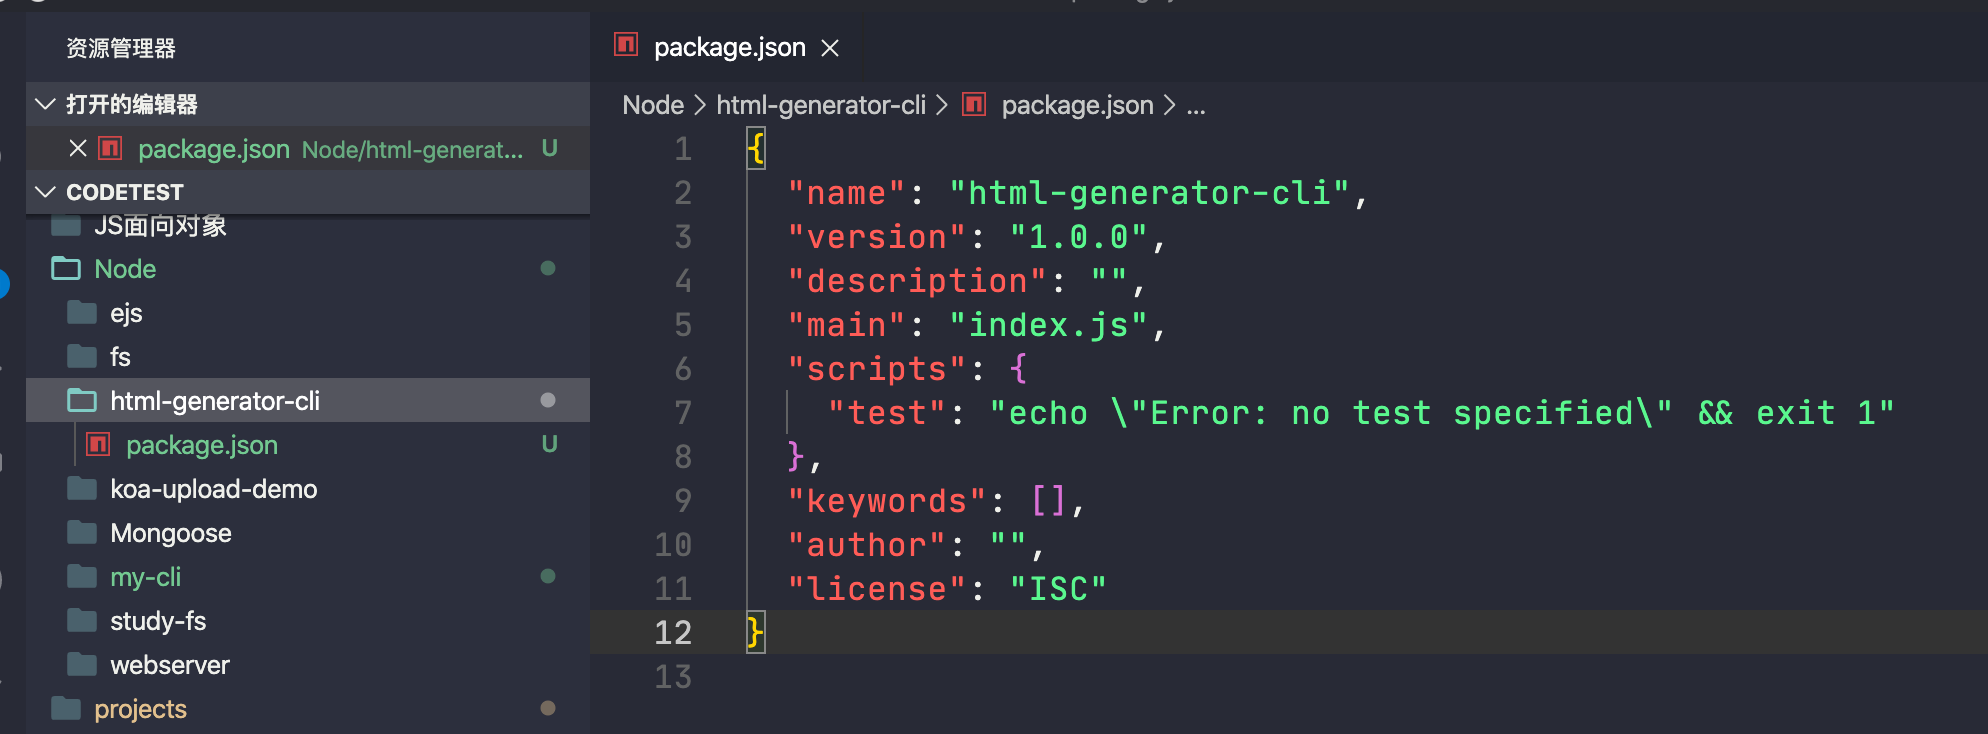1988x734 pixels.
Task: Click npm icon beside tree package.json
Action: (x=98, y=444)
